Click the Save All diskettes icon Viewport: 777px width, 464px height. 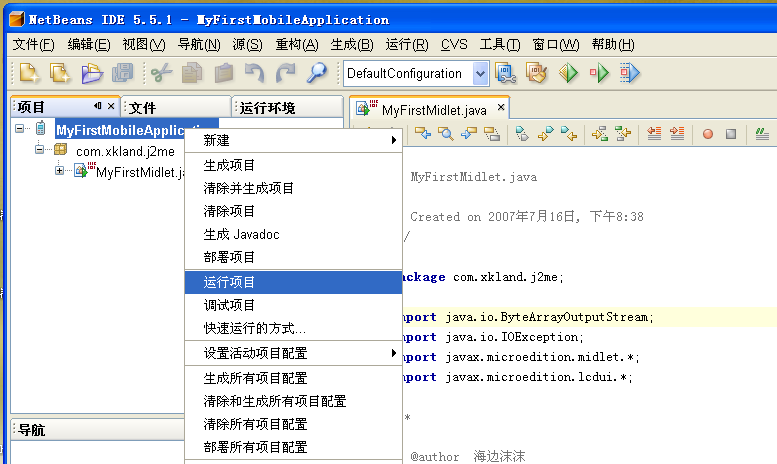(122, 73)
